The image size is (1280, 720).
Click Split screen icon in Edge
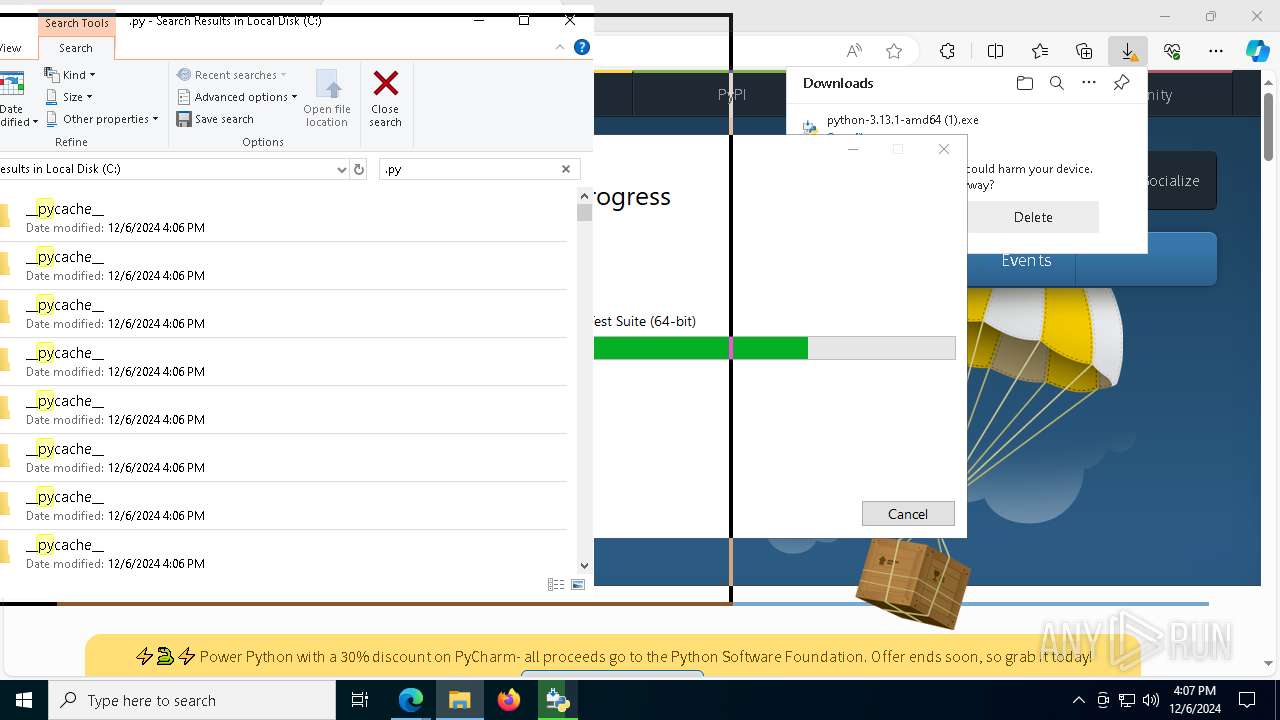pos(995,51)
